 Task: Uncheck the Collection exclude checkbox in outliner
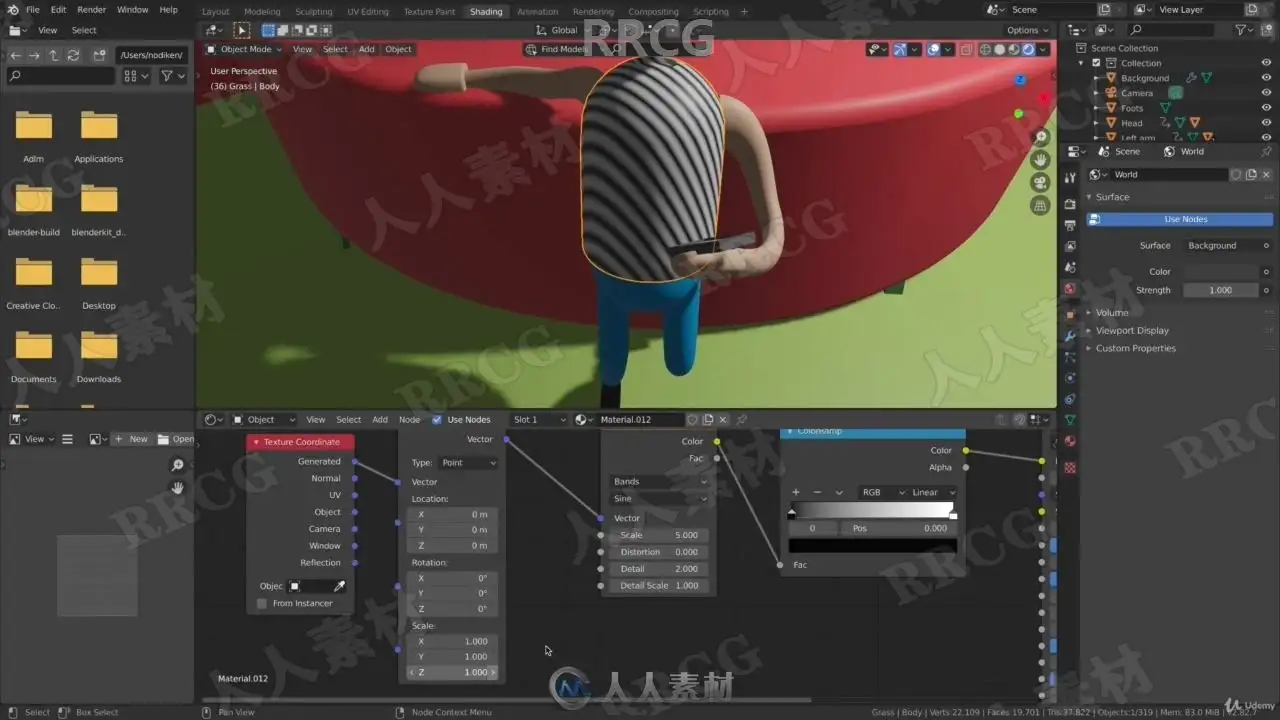(1096, 63)
